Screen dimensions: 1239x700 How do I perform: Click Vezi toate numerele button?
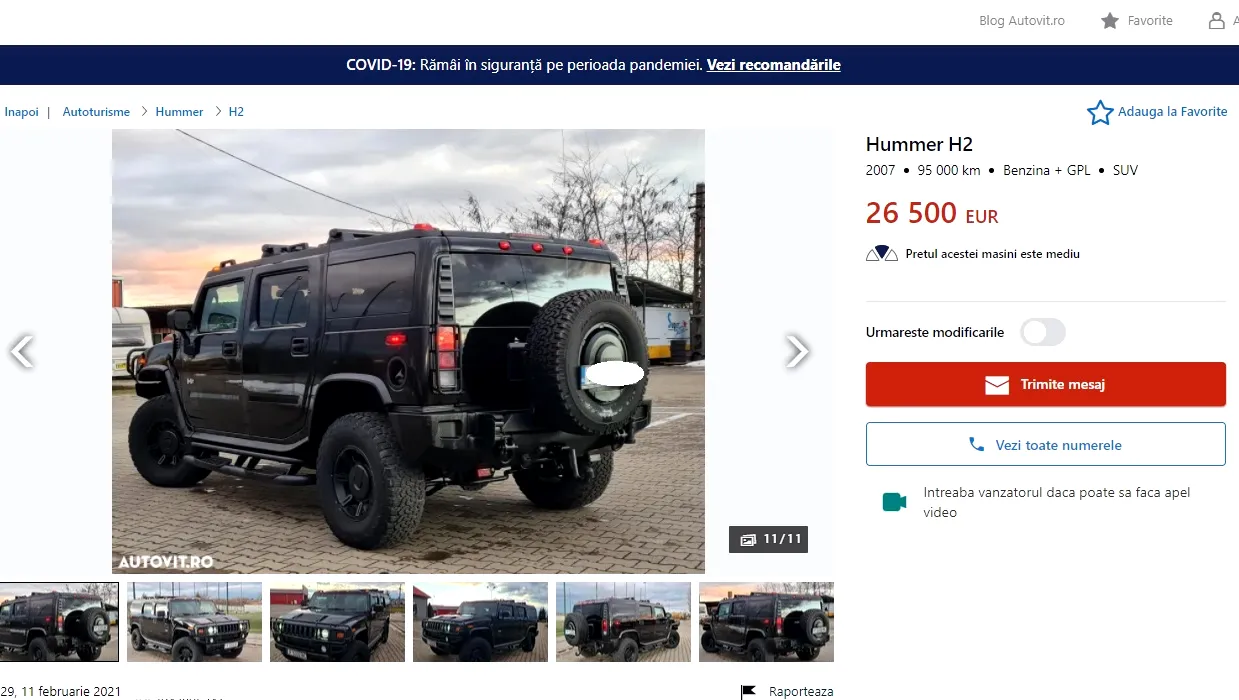[1045, 444]
